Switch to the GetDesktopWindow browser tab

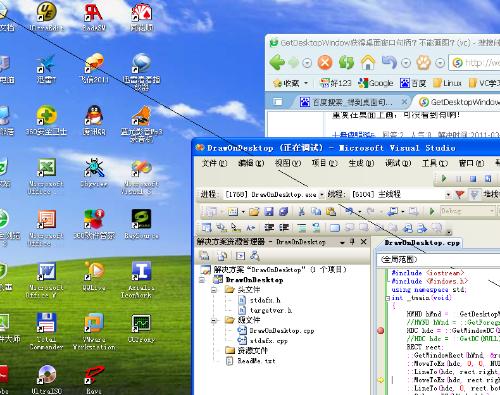[458, 102]
